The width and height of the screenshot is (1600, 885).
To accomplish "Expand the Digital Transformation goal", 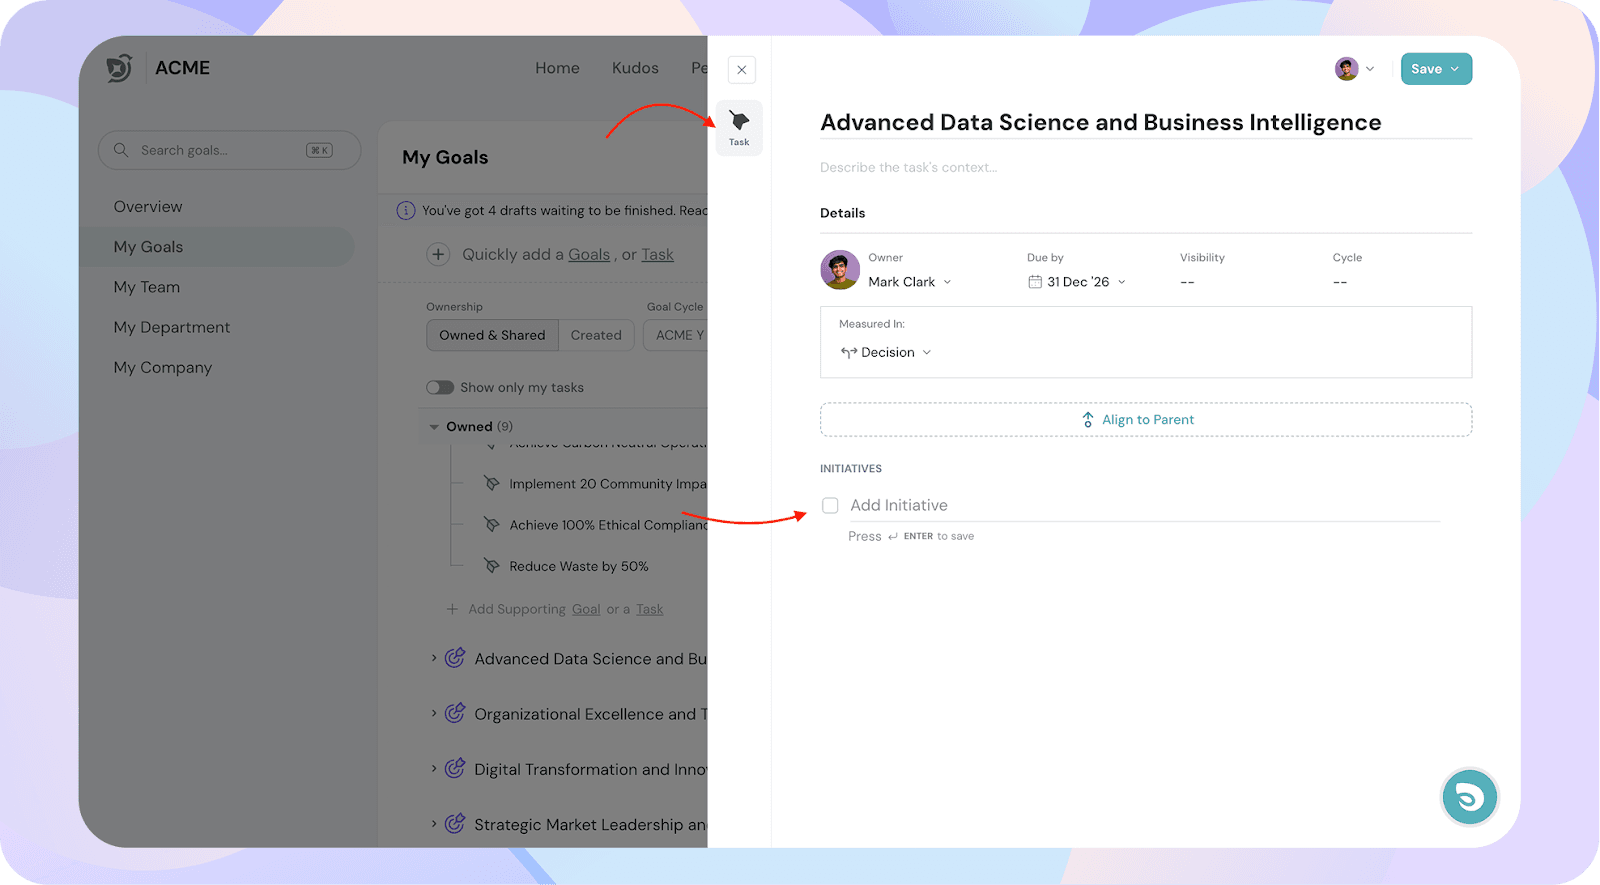I will (x=434, y=769).
